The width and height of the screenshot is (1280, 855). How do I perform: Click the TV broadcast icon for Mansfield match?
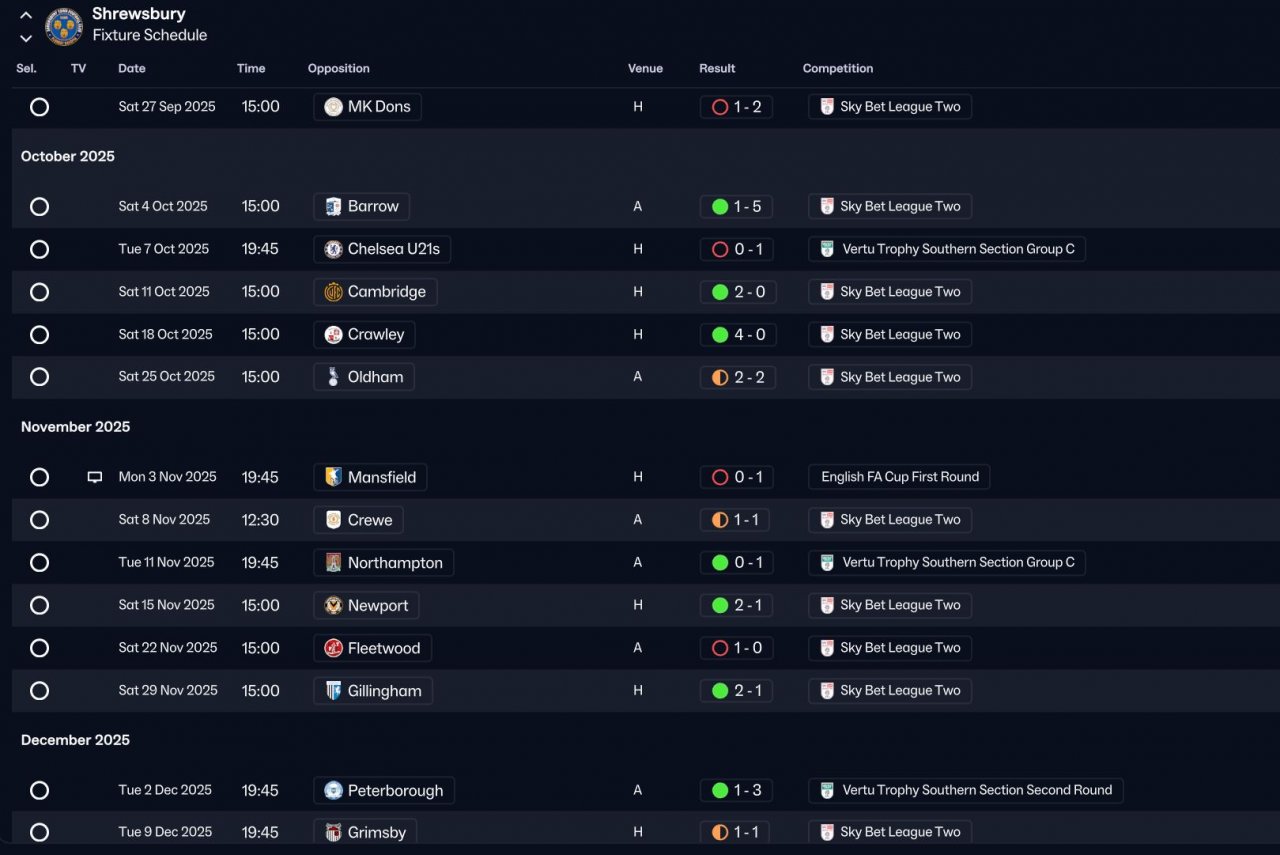coord(95,478)
